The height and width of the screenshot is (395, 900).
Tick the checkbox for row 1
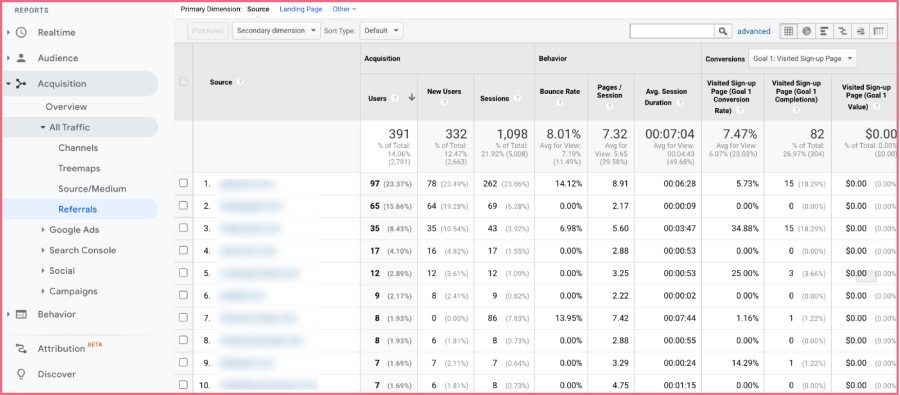click(x=183, y=183)
